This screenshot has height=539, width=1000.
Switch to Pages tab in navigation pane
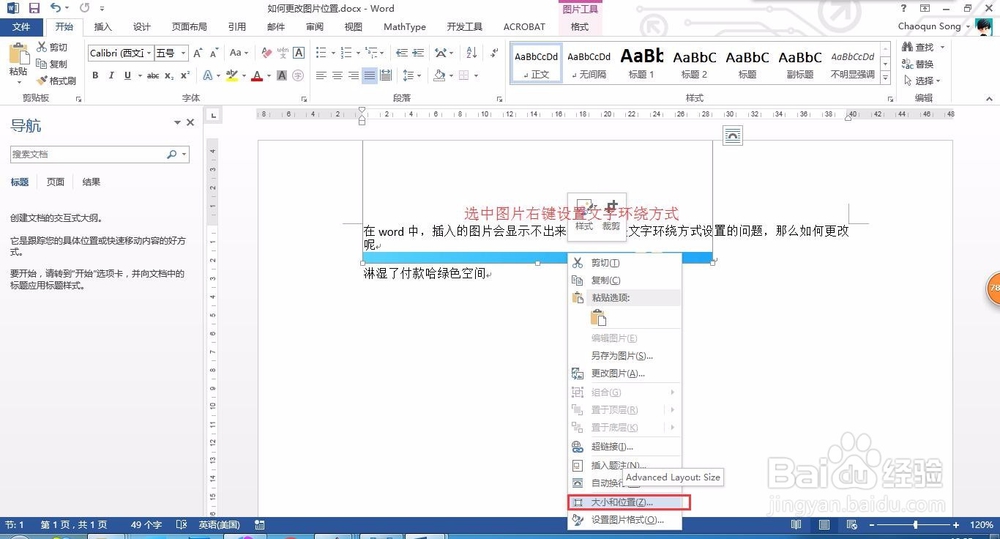click(x=55, y=182)
